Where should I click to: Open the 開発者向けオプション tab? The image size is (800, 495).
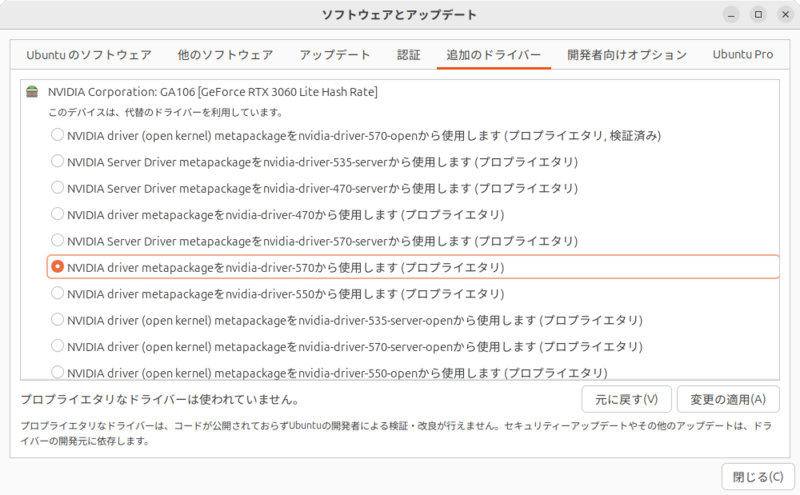click(626, 55)
